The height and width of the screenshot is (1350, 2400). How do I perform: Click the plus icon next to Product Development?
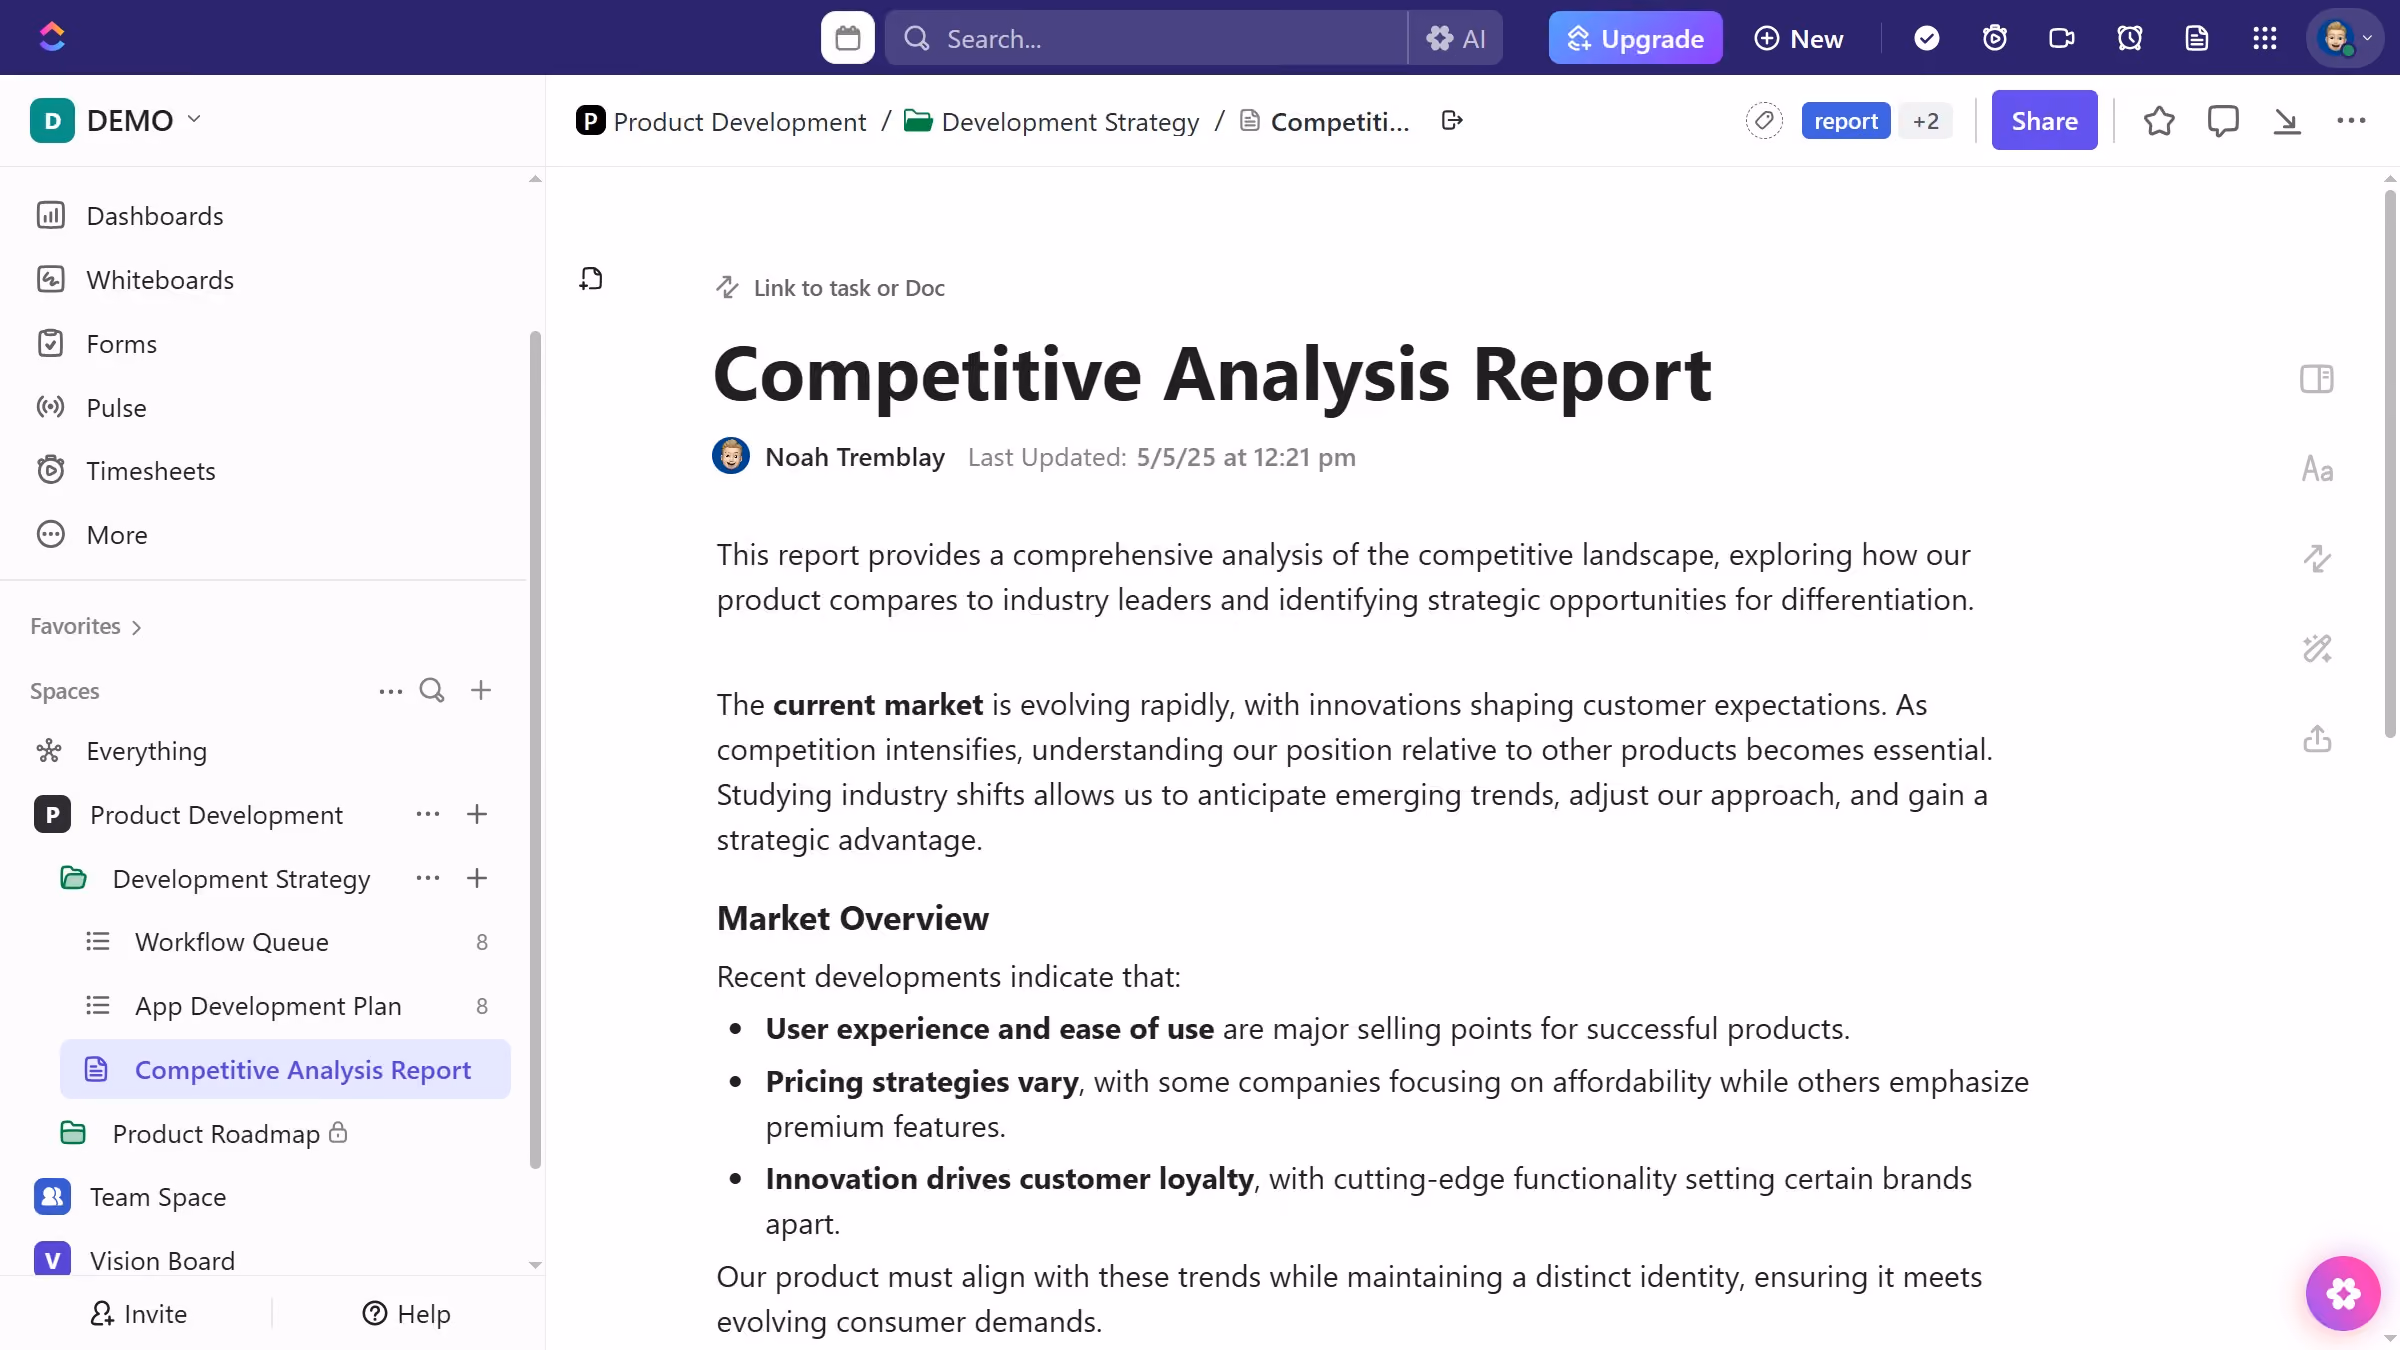tap(477, 815)
